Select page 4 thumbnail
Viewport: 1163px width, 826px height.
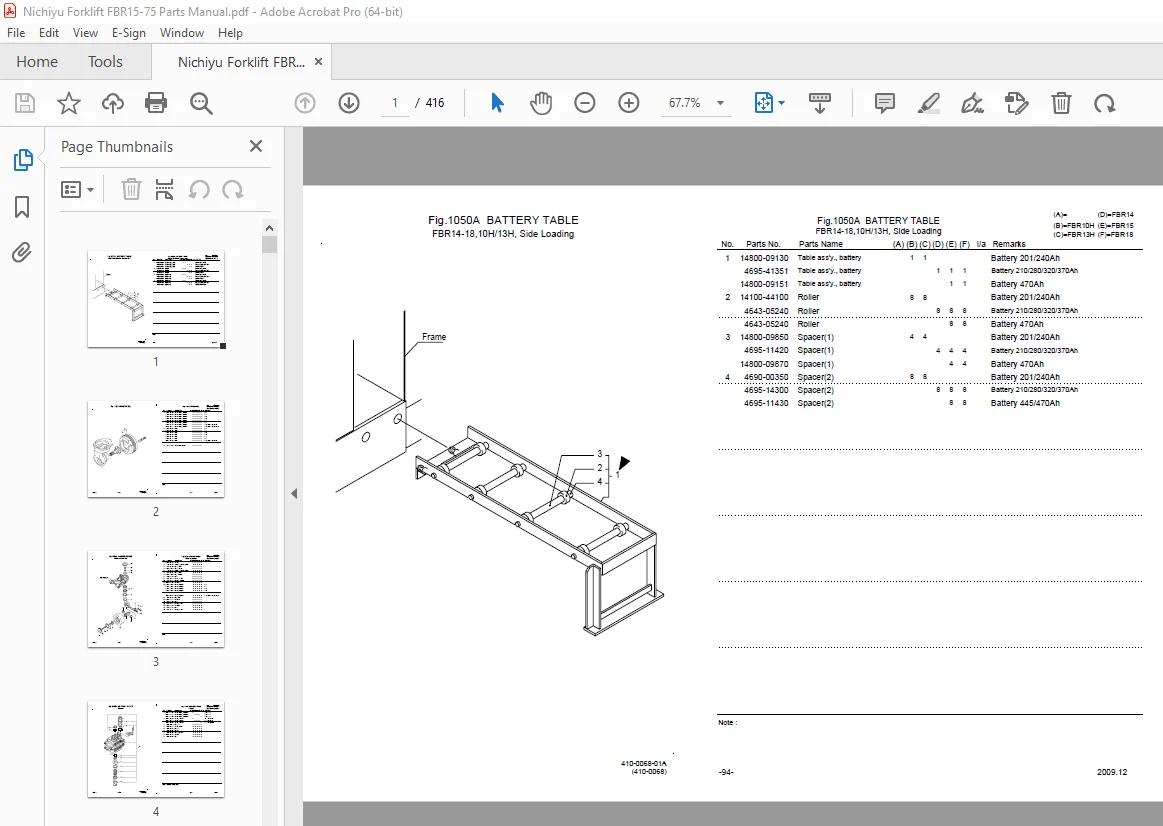click(x=156, y=749)
